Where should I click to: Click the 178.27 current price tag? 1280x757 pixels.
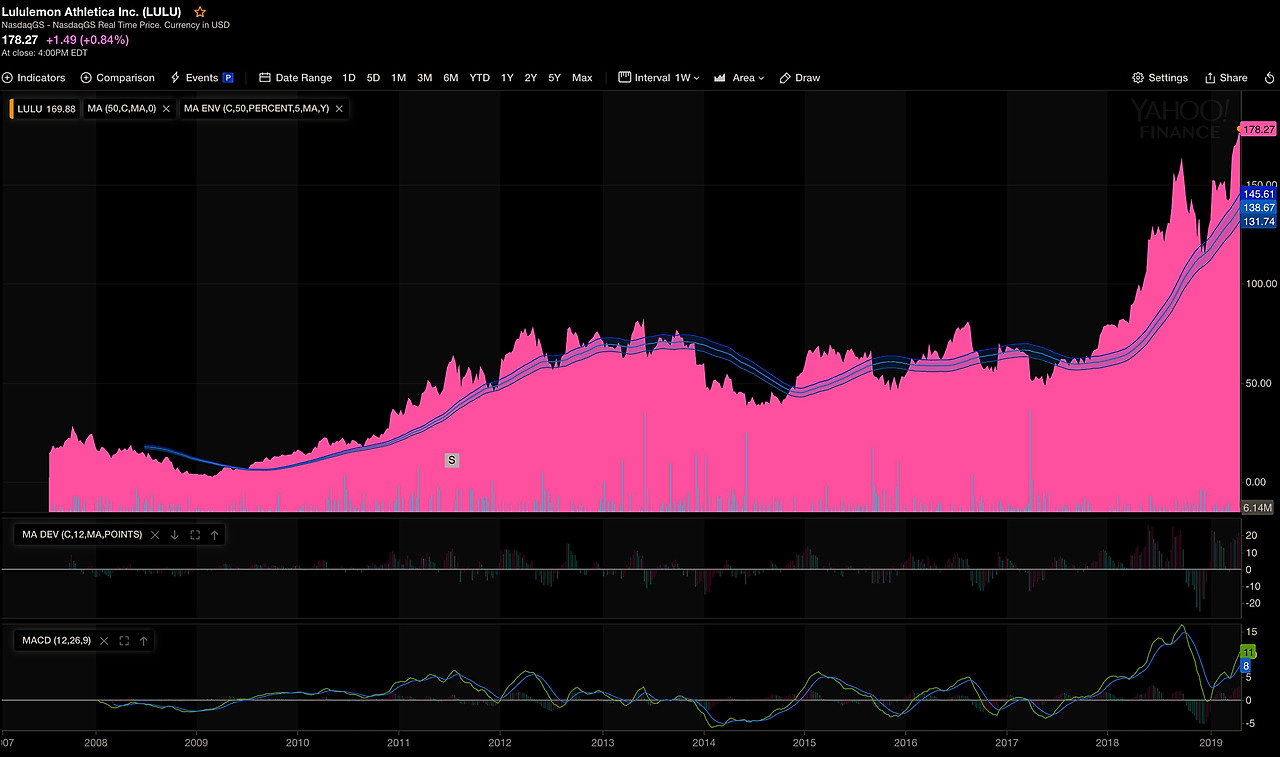(x=1257, y=129)
